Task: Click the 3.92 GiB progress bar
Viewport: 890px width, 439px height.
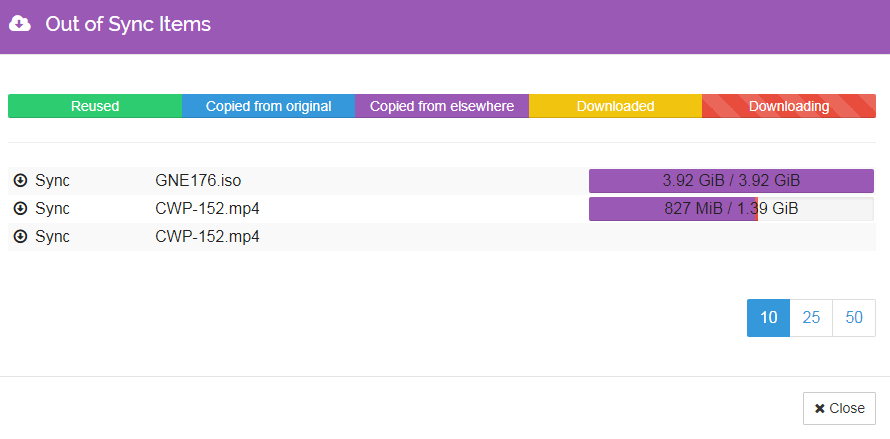Action: click(x=731, y=181)
